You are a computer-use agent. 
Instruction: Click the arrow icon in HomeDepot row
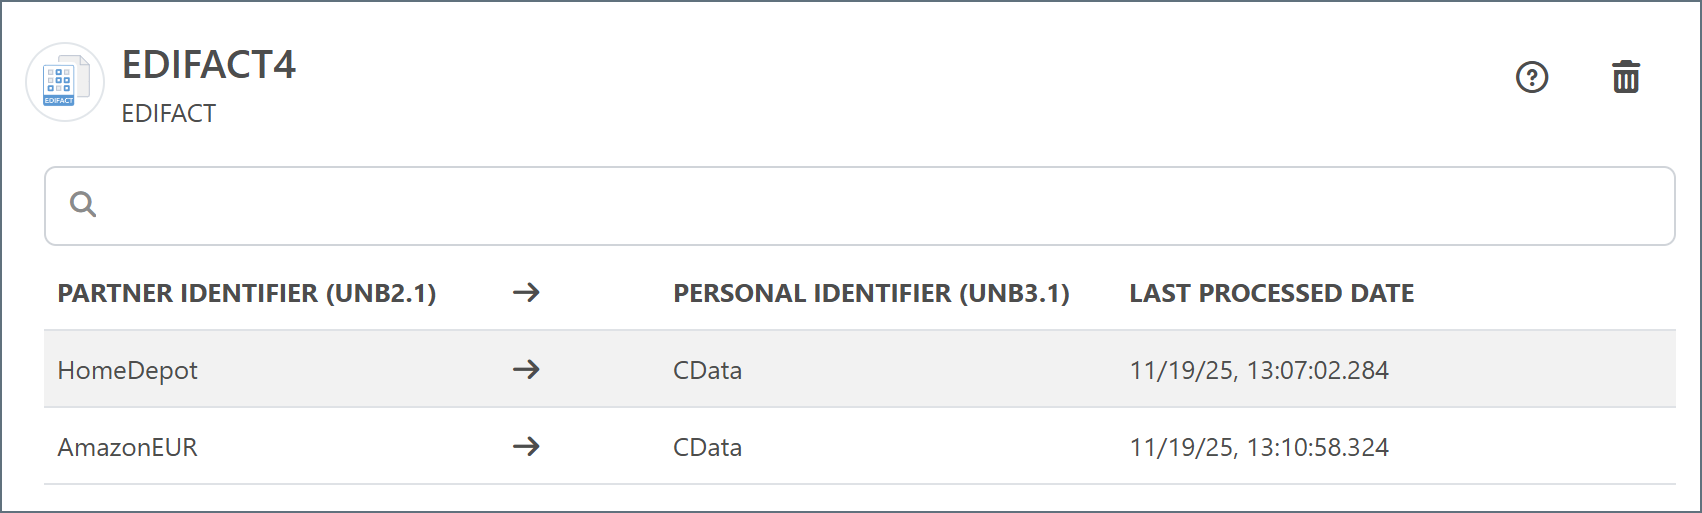pyautogui.click(x=526, y=370)
